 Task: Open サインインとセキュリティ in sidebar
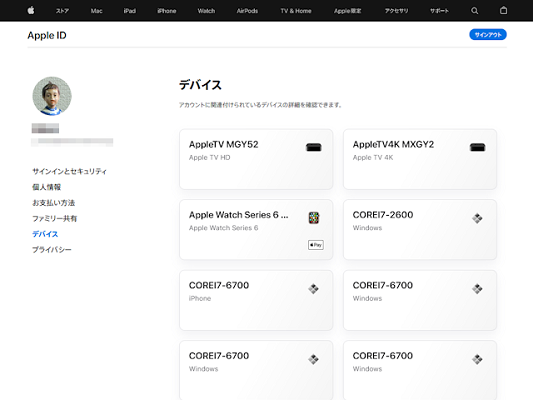(69, 171)
